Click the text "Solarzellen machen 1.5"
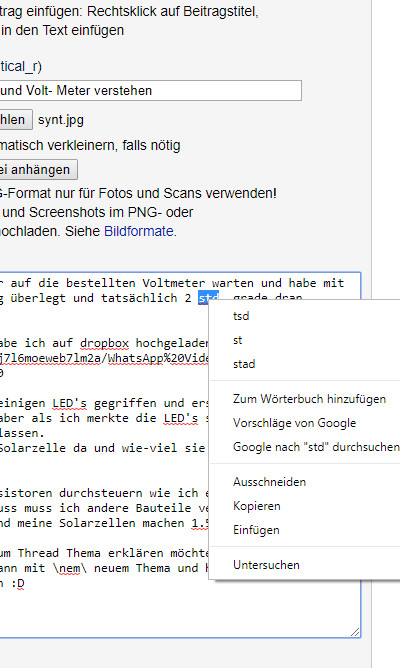This screenshot has height=668, width=400. [133, 523]
